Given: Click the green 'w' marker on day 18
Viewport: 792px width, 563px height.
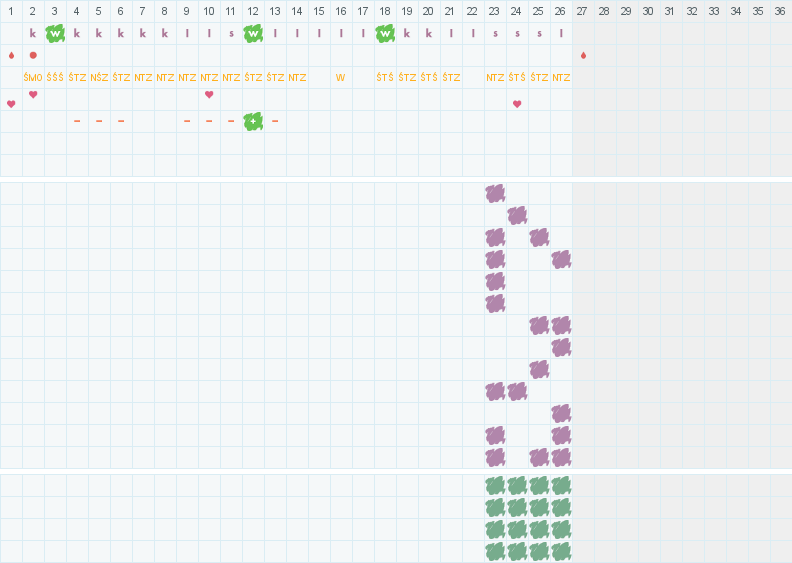Looking at the screenshot, I should click(385, 33).
